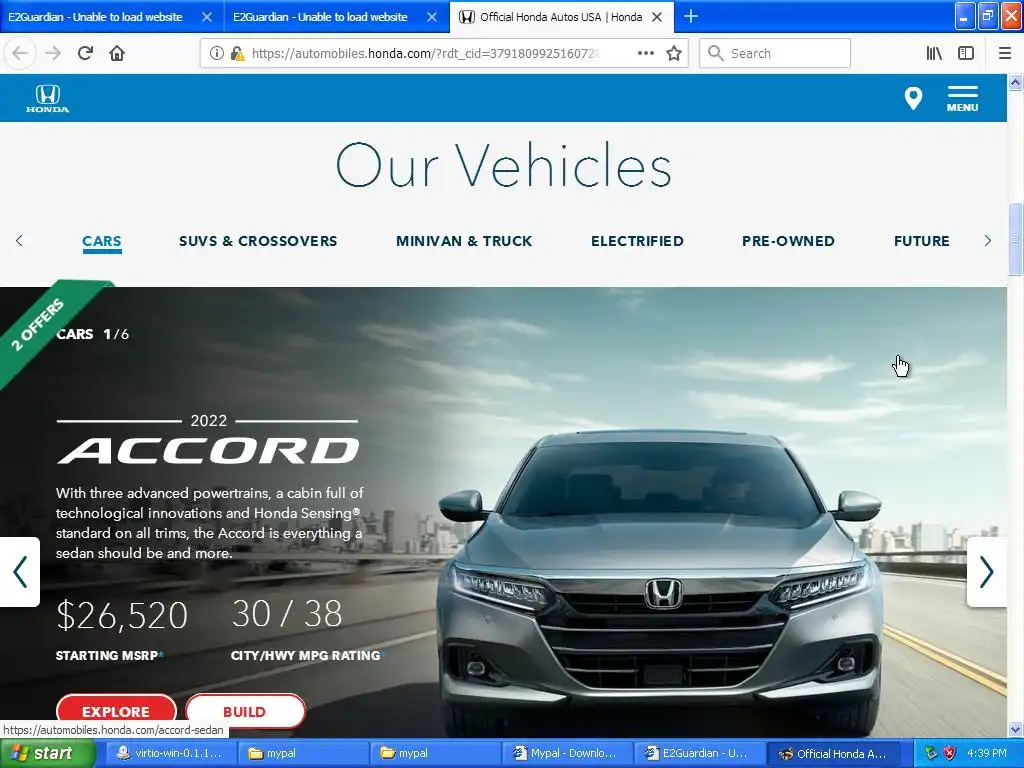Image resolution: width=1024 pixels, height=768 pixels.
Task: Open the hamburger MENU button
Action: coord(963,99)
